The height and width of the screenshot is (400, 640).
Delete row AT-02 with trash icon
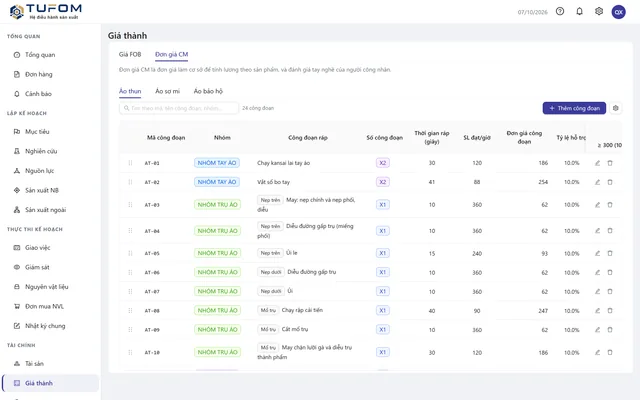tap(610, 182)
